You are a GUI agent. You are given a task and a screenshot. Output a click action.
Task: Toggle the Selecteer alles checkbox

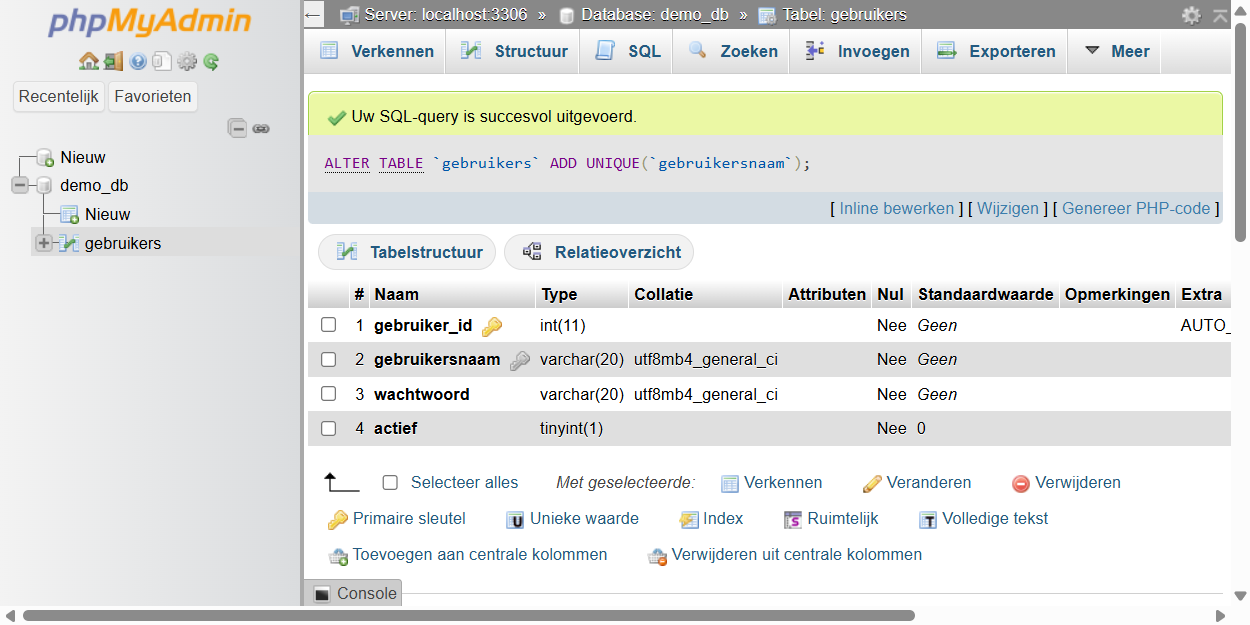(x=390, y=483)
